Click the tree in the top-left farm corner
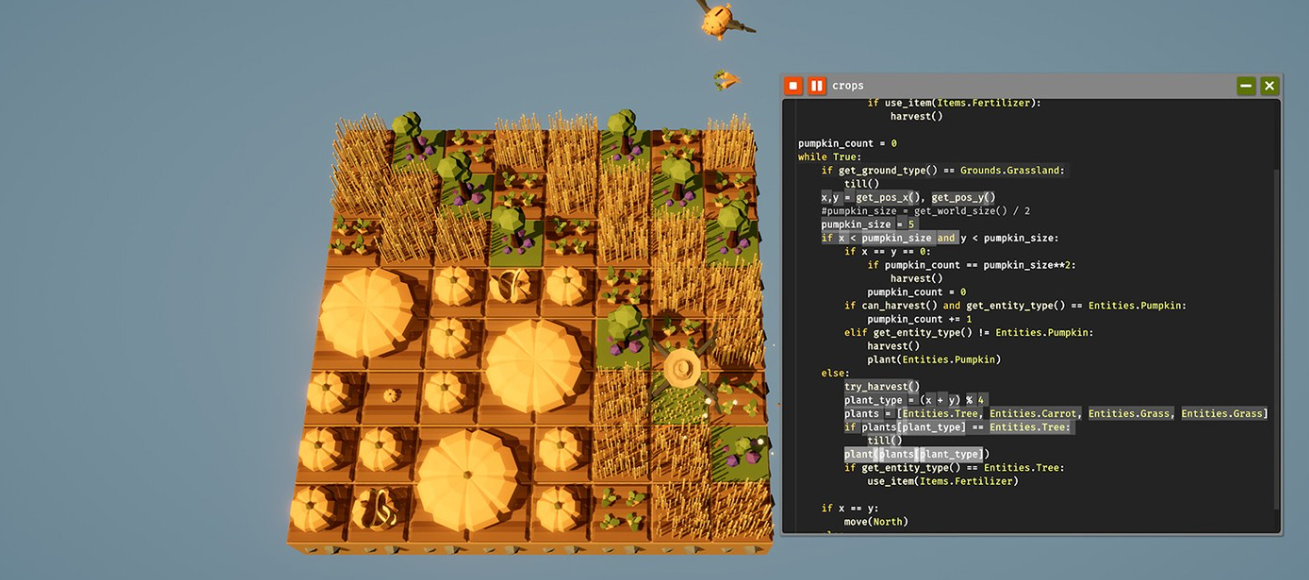This screenshot has width=1309, height=580. (407, 128)
